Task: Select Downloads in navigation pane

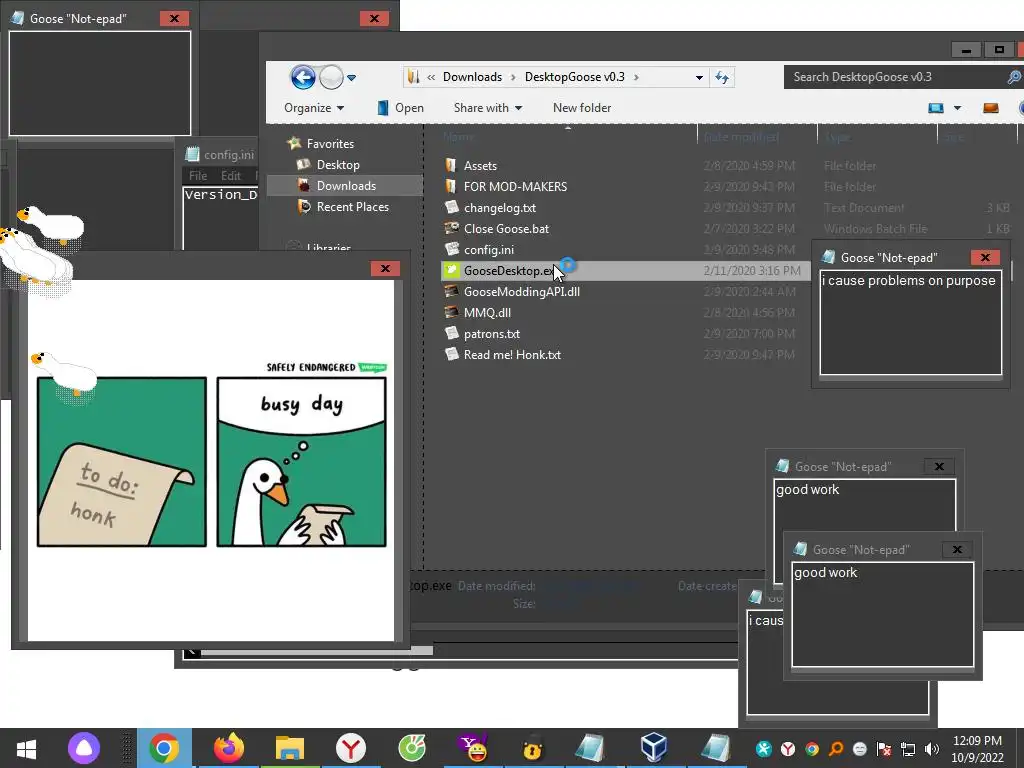Action: 346,185
